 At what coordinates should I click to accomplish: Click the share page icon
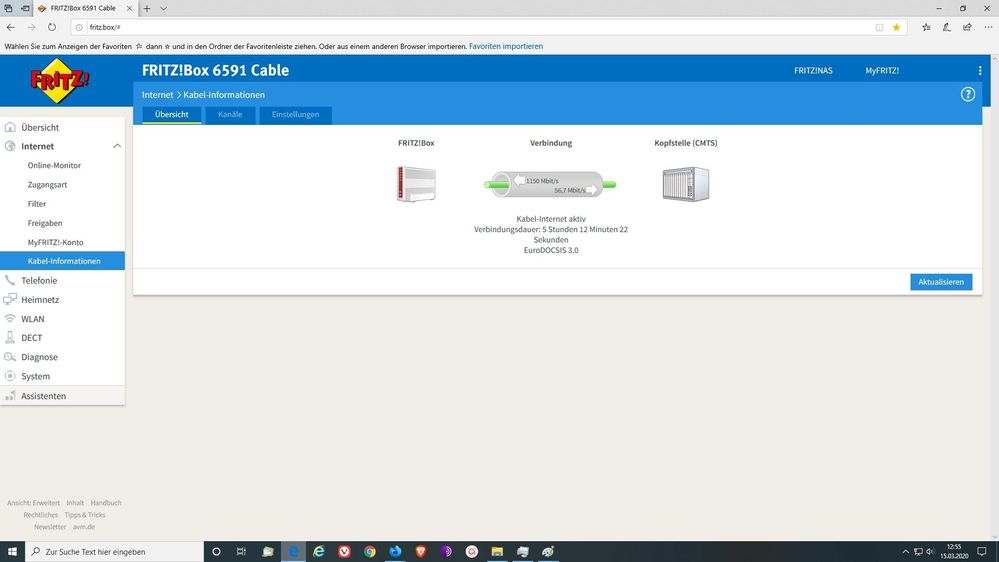[967, 27]
